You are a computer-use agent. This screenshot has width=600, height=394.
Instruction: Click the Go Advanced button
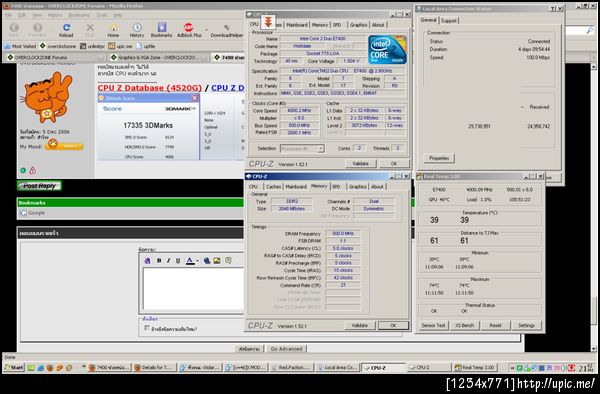click(286, 349)
